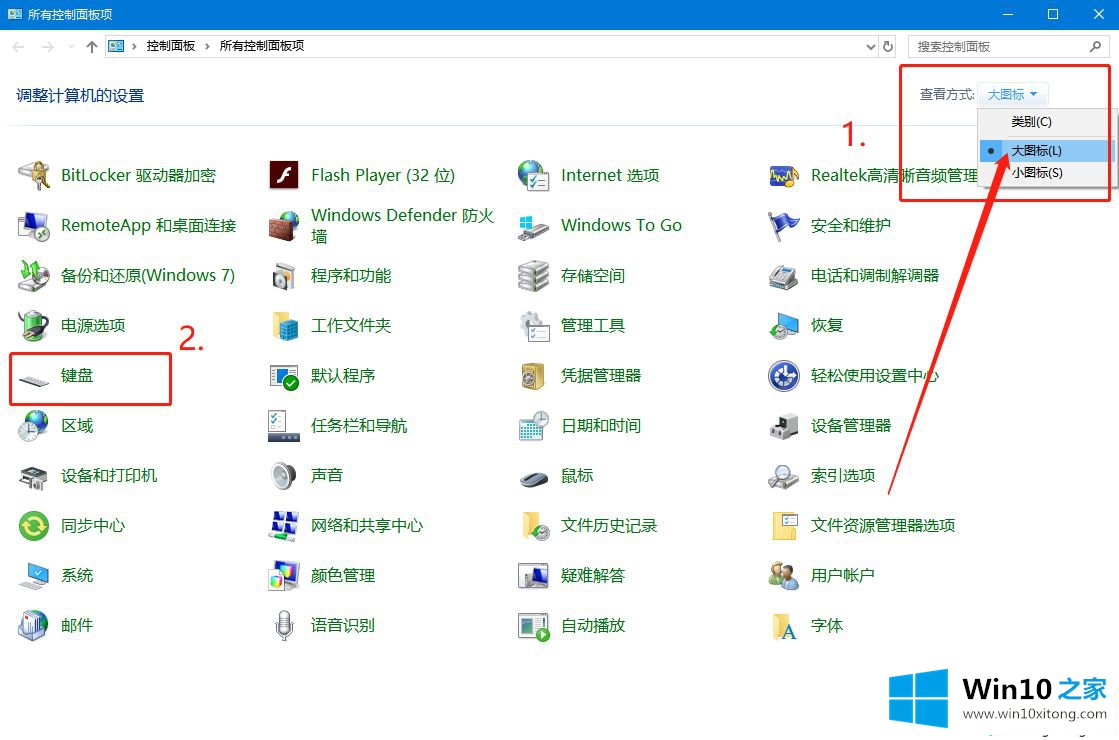Click the search magnifier icon

1095,46
